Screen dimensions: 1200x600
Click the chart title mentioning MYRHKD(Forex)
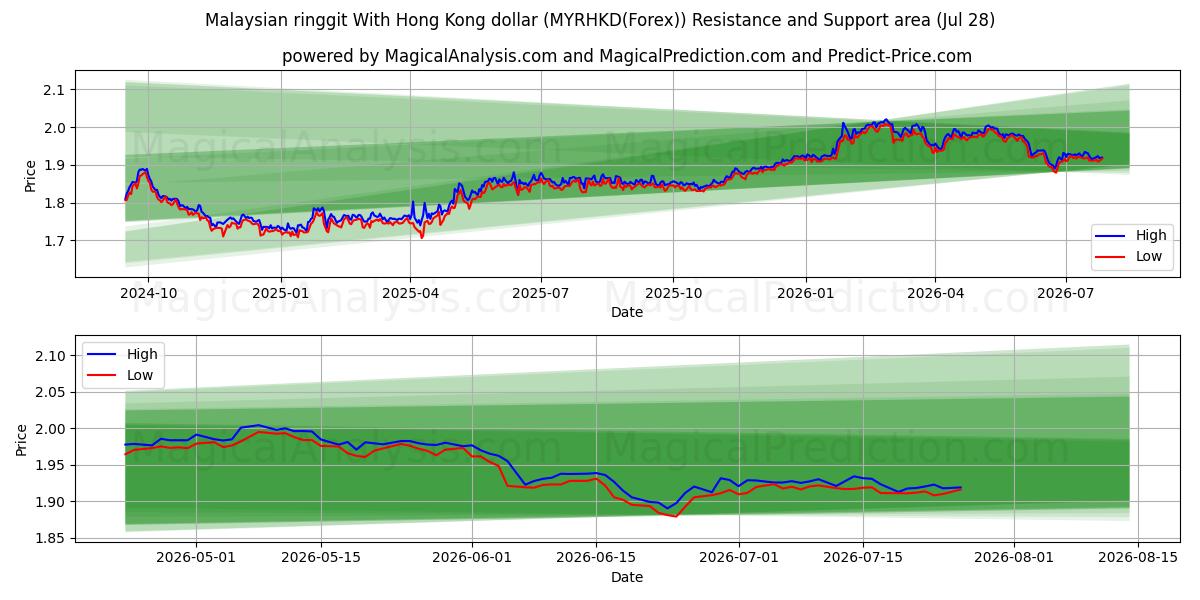[600, 20]
